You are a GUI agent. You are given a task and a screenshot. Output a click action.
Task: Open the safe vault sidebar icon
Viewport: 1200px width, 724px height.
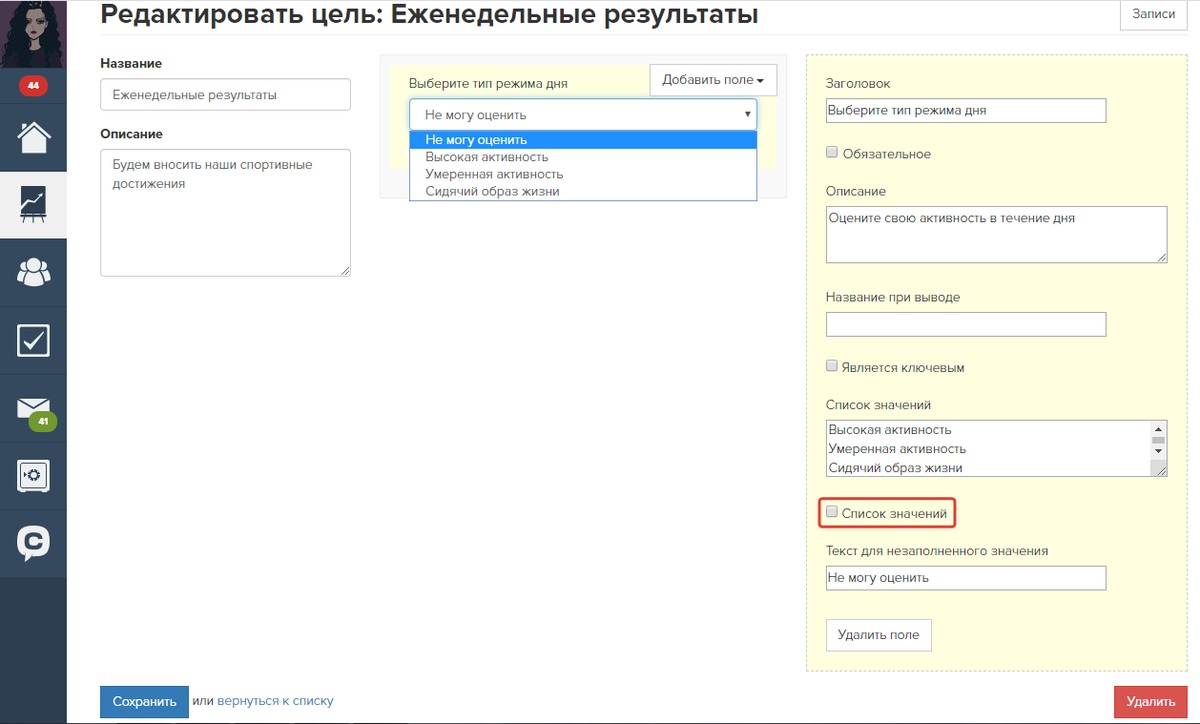click(33, 475)
